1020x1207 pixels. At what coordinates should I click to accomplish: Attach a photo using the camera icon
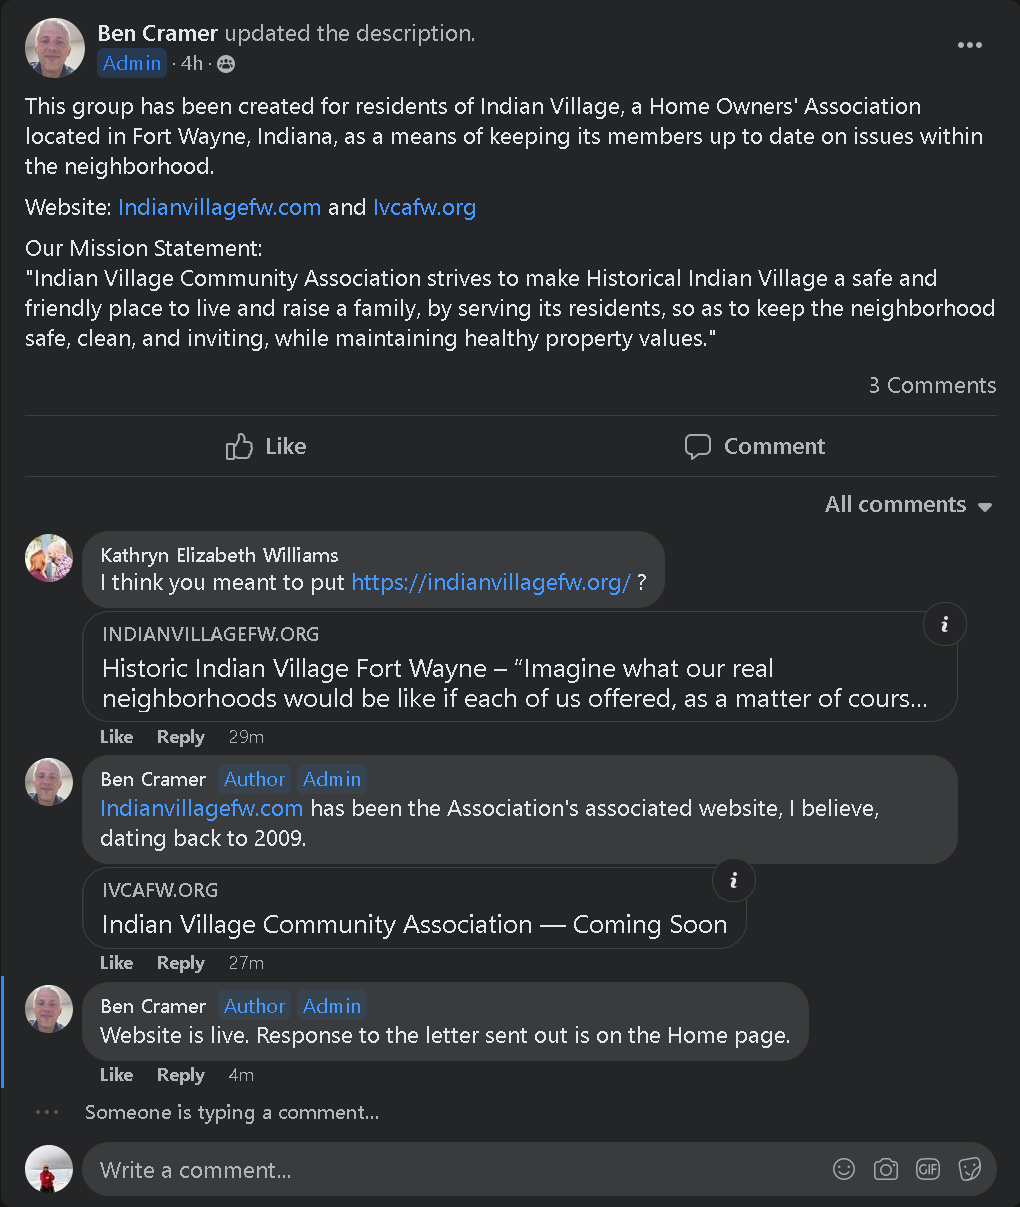(886, 1169)
